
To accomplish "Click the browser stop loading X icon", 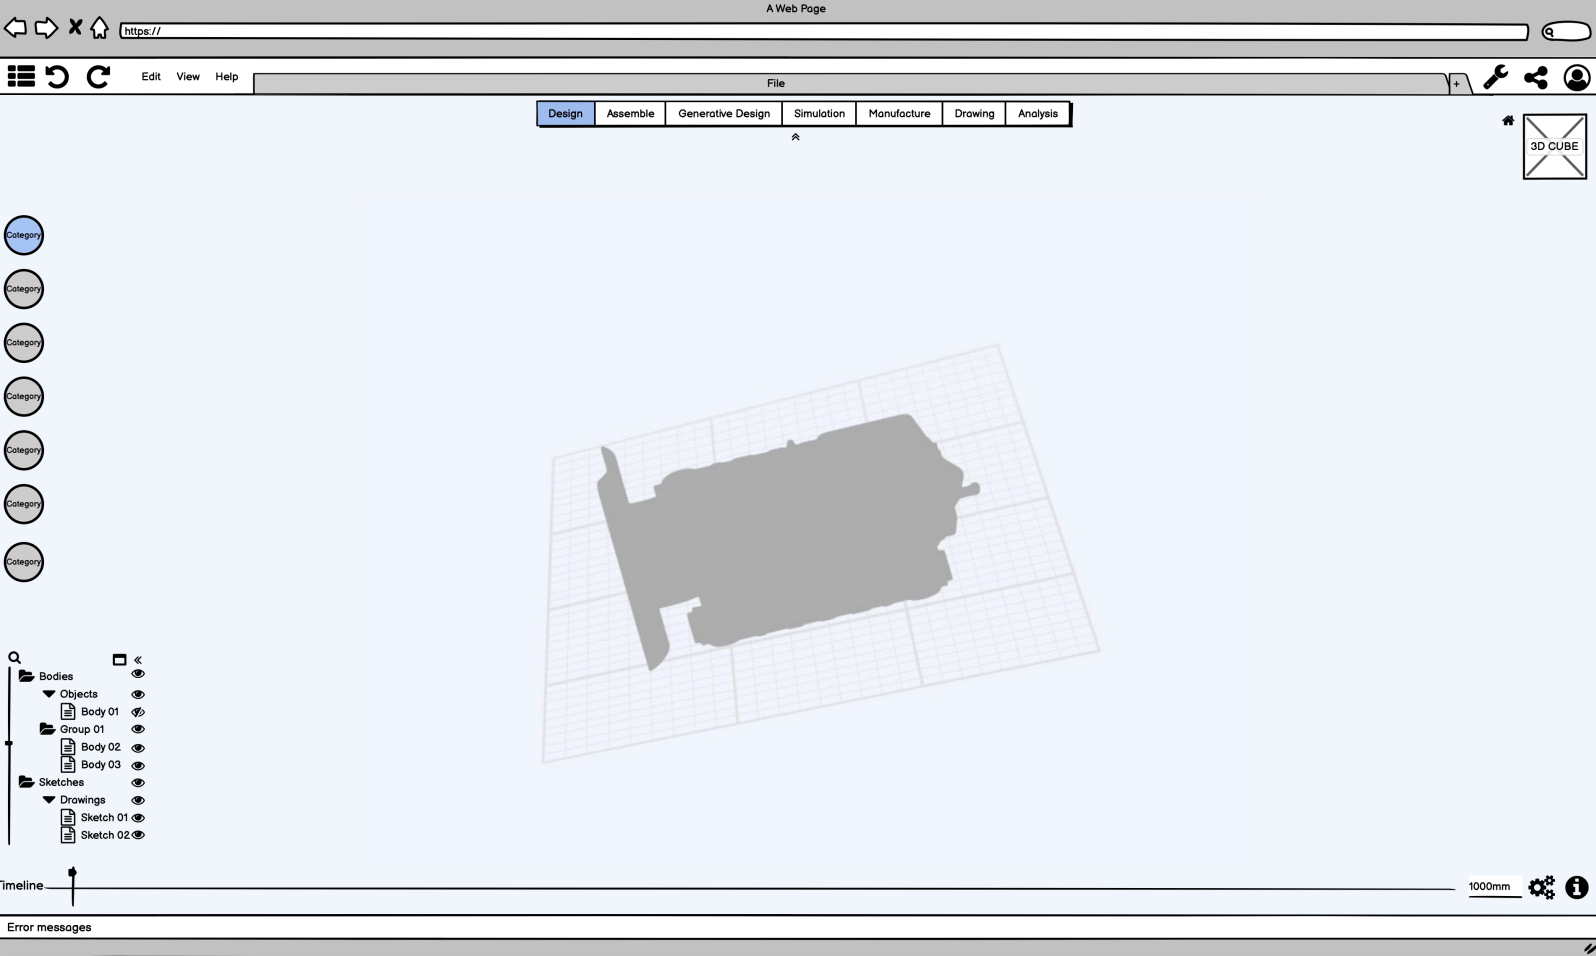I will 75,27.
